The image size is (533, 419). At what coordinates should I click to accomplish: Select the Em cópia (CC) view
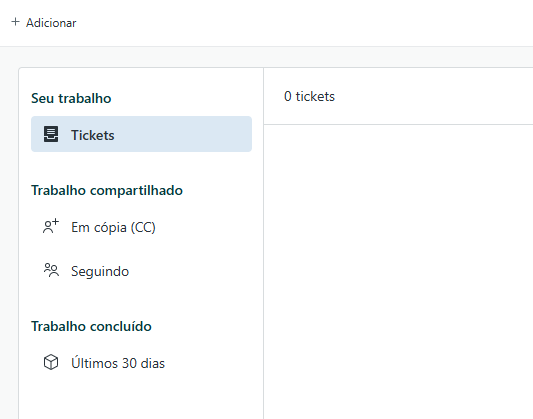[x=141, y=227]
